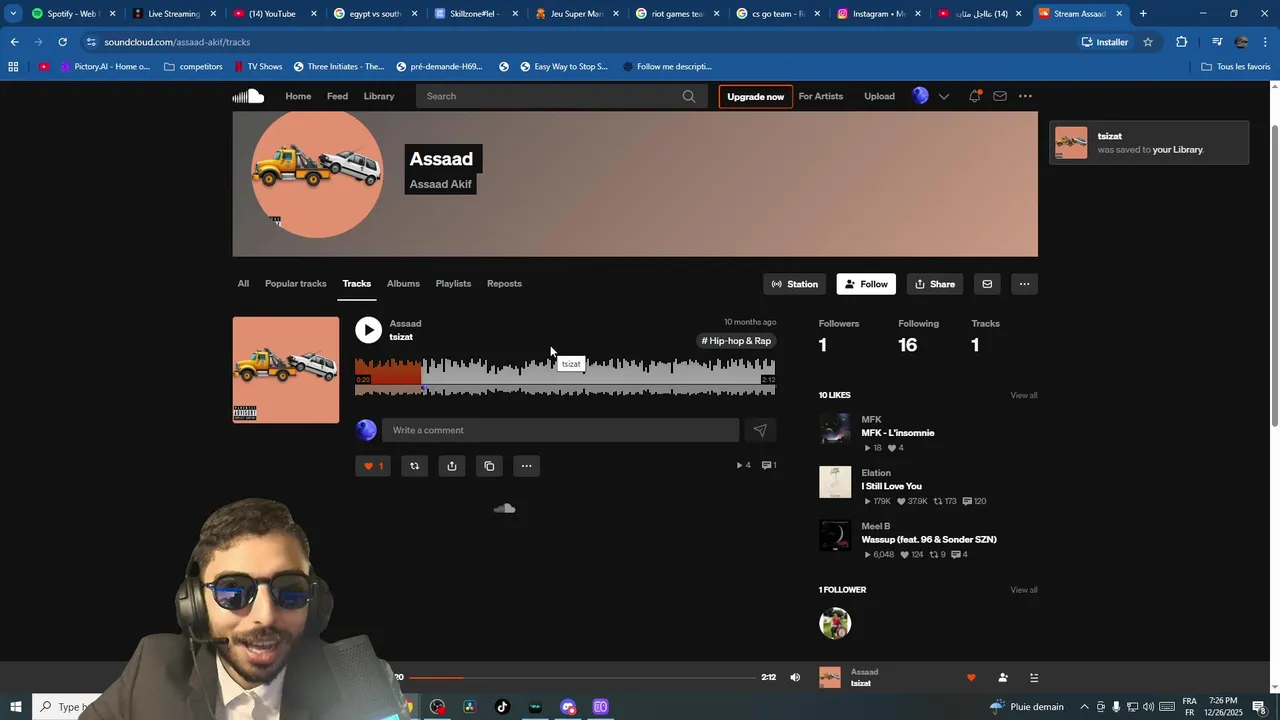Screen dimensions: 1280x720
Task: Switch to the Reposts tab
Action: click(x=504, y=284)
